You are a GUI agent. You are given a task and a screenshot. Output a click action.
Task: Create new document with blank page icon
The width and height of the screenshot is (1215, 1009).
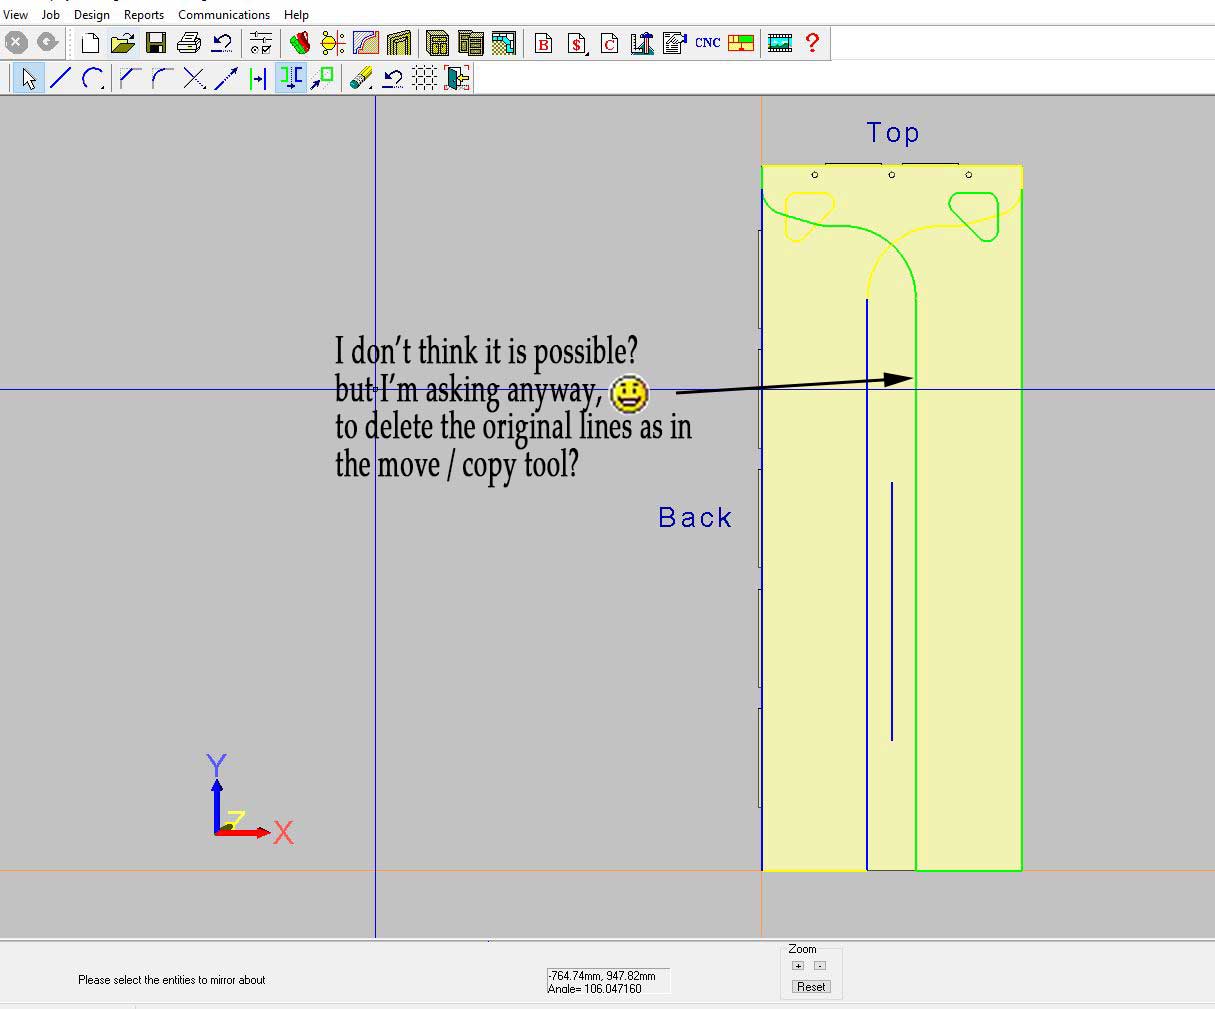tap(90, 43)
